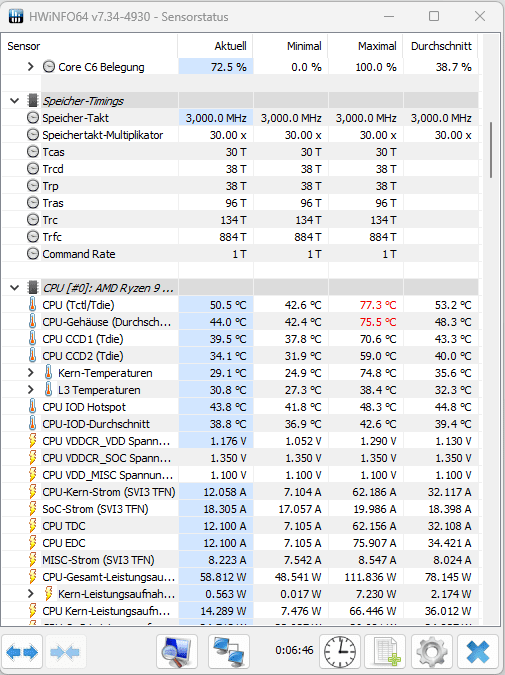Select the CPU (Tctl/Tdie) sensor row

pyautogui.click(x=240, y=305)
